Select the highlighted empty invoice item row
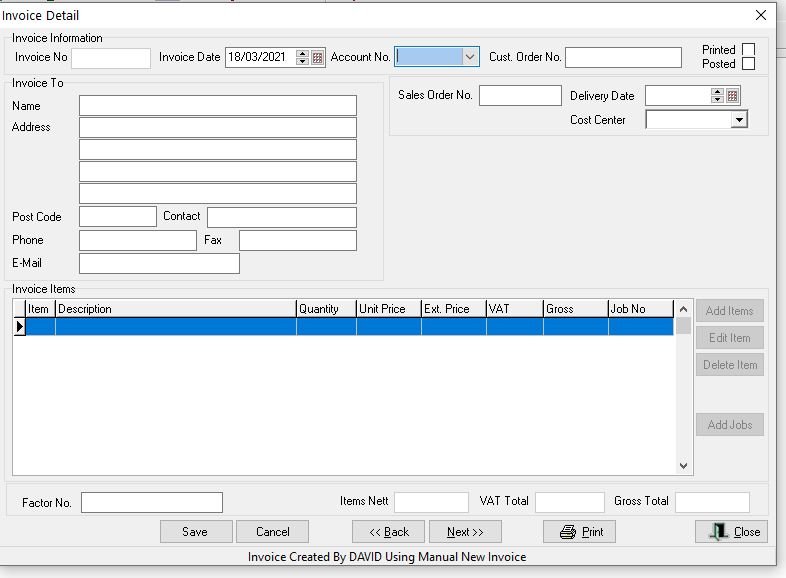Viewport: 786px width, 578px height. [x=349, y=327]
